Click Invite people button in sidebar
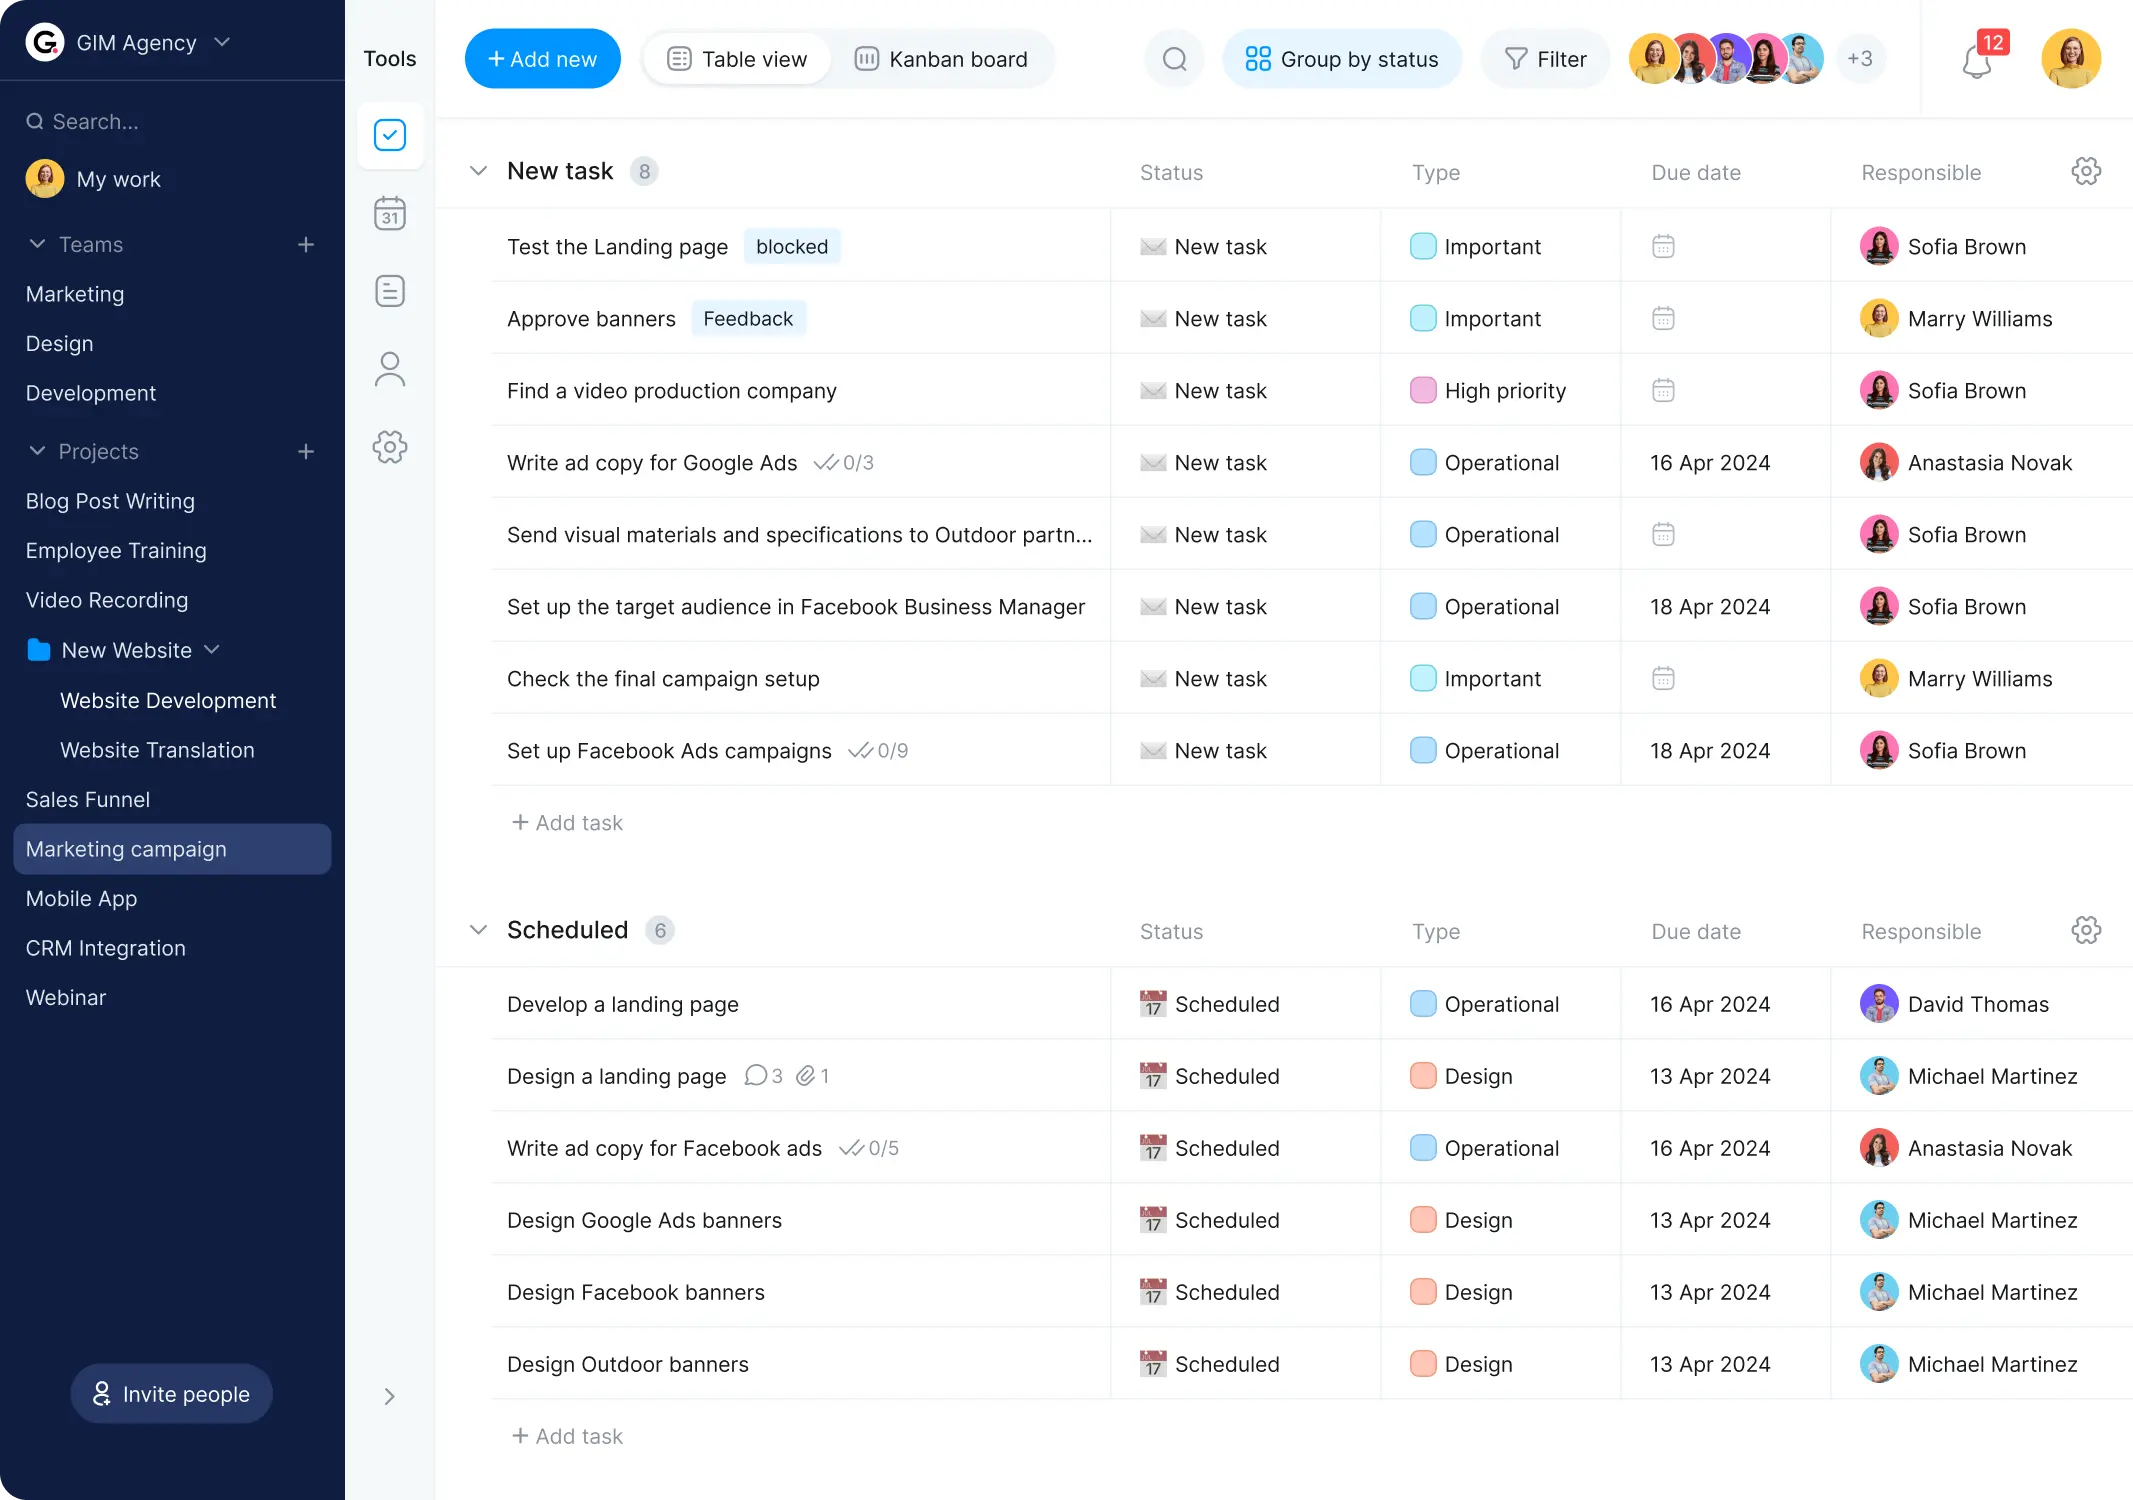This screenshot has width=2133, height=1500. click(x=169, y=1393)
